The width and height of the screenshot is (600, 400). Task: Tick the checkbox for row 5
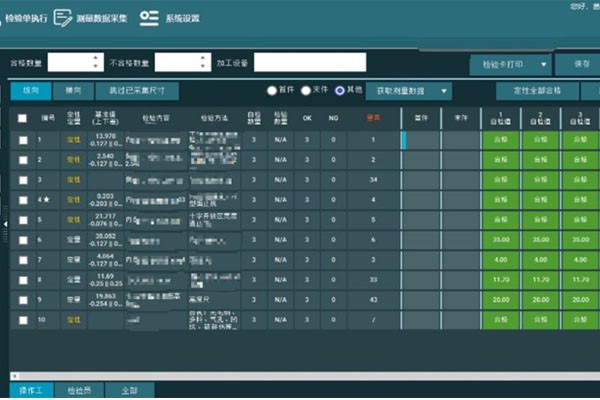(x=23, y=220)
